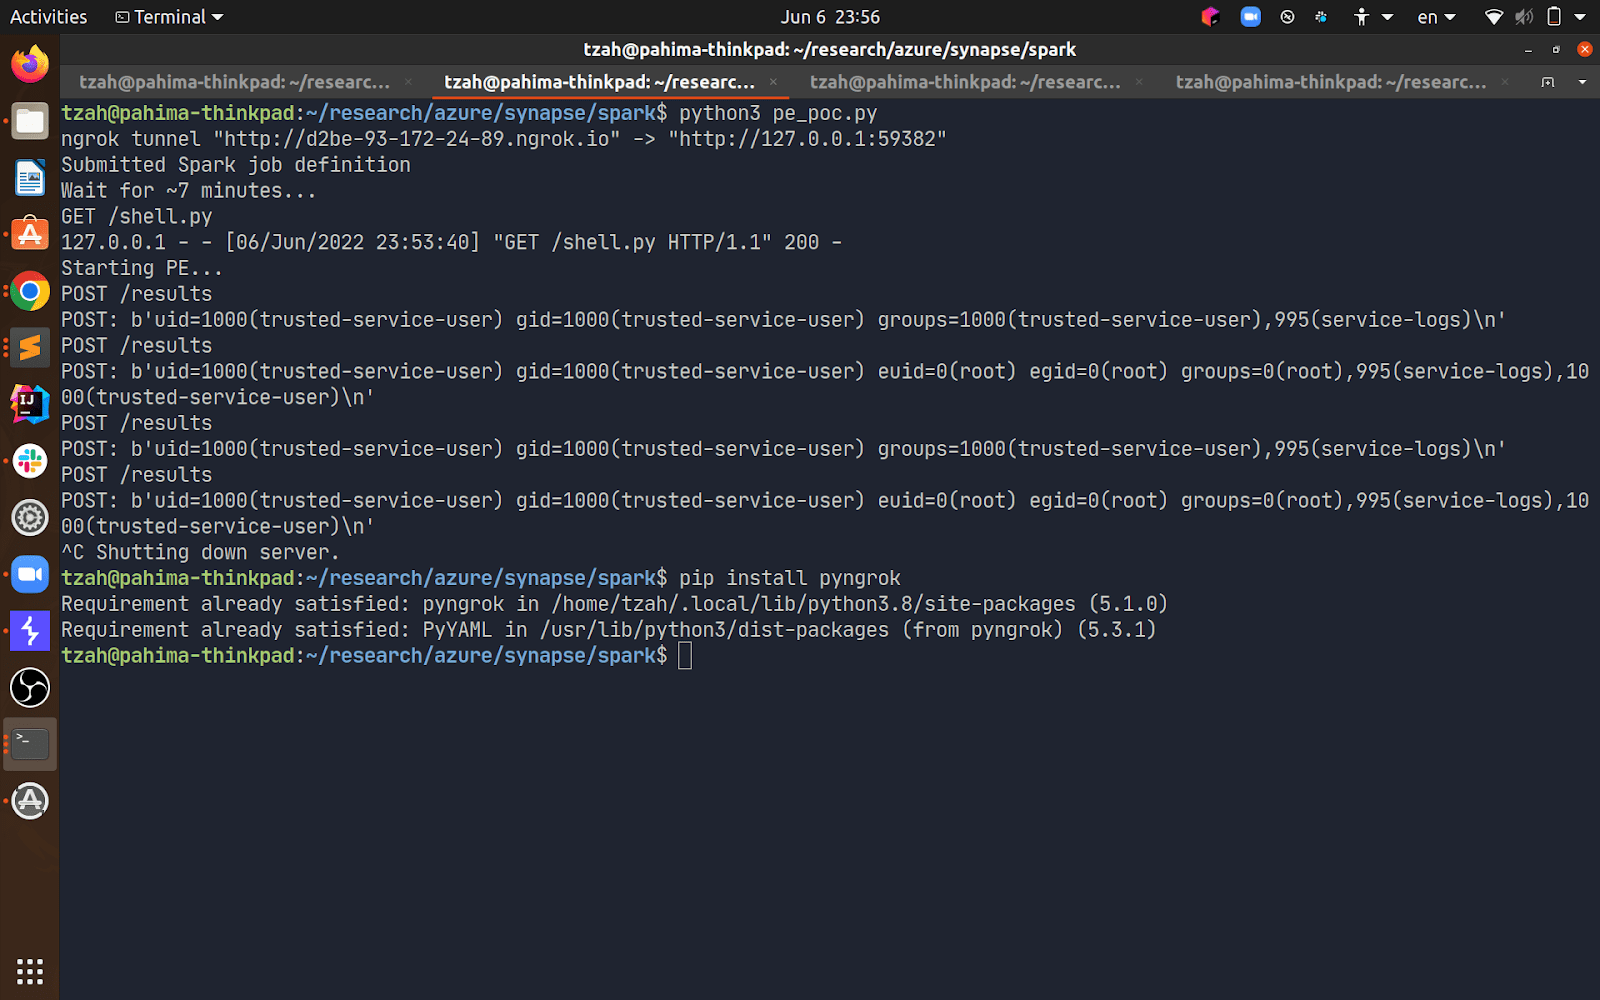This screenshot has height=1000, width=1600.
Task: Open Firefox from the dock
Action: pyautogui.click(x=29, y=63)
